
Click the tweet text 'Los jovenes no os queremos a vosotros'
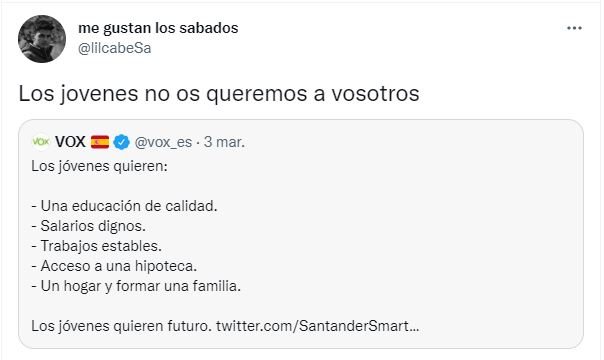point(219,94)
